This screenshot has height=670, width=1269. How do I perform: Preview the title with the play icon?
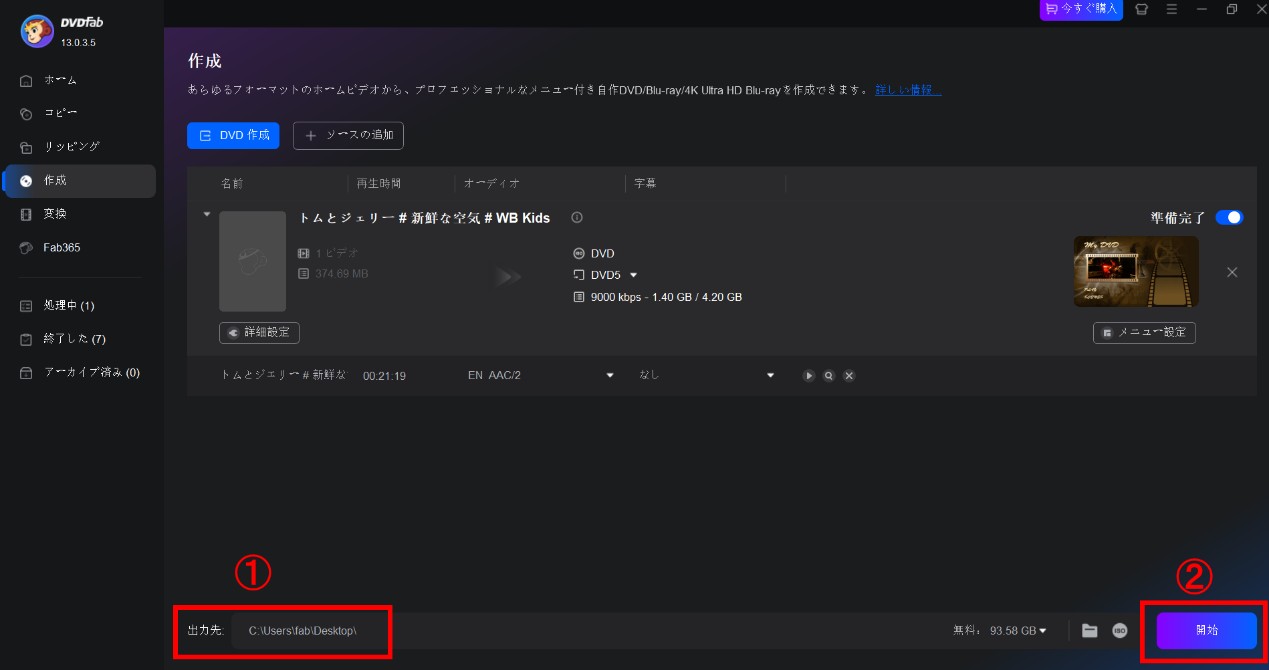pos(809,375)
